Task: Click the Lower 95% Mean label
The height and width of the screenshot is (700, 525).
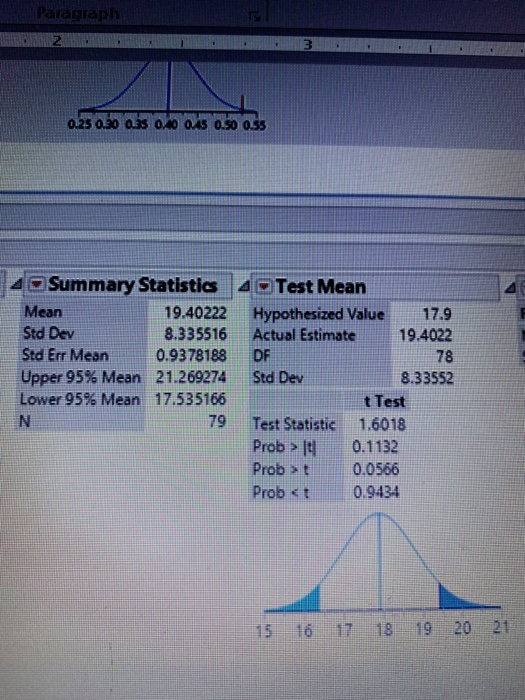Action: pyautogui.click(x=80, y=399)
